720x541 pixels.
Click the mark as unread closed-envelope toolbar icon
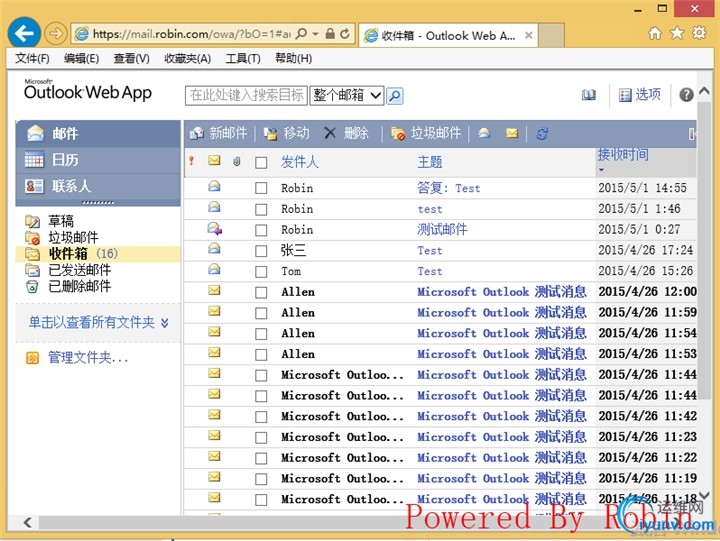512,133
